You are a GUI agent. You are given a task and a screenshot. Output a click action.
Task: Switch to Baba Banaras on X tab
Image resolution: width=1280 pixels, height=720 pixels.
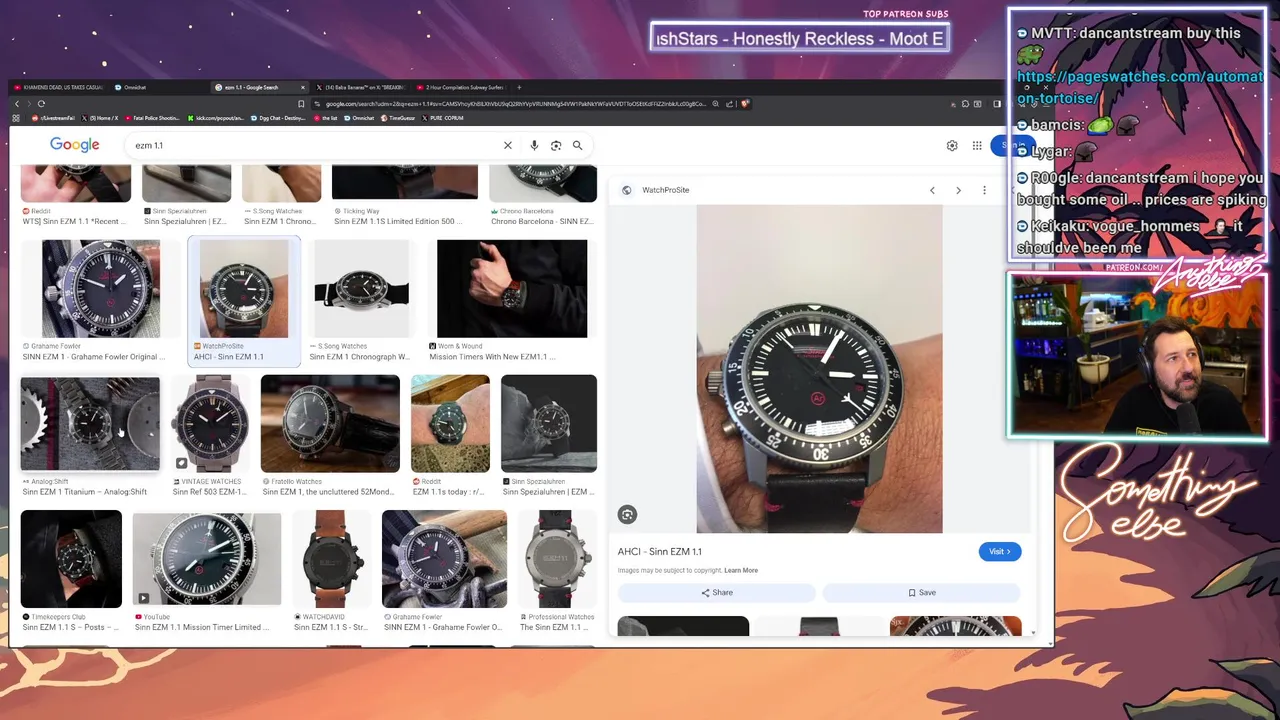click(x=358, y=88)
